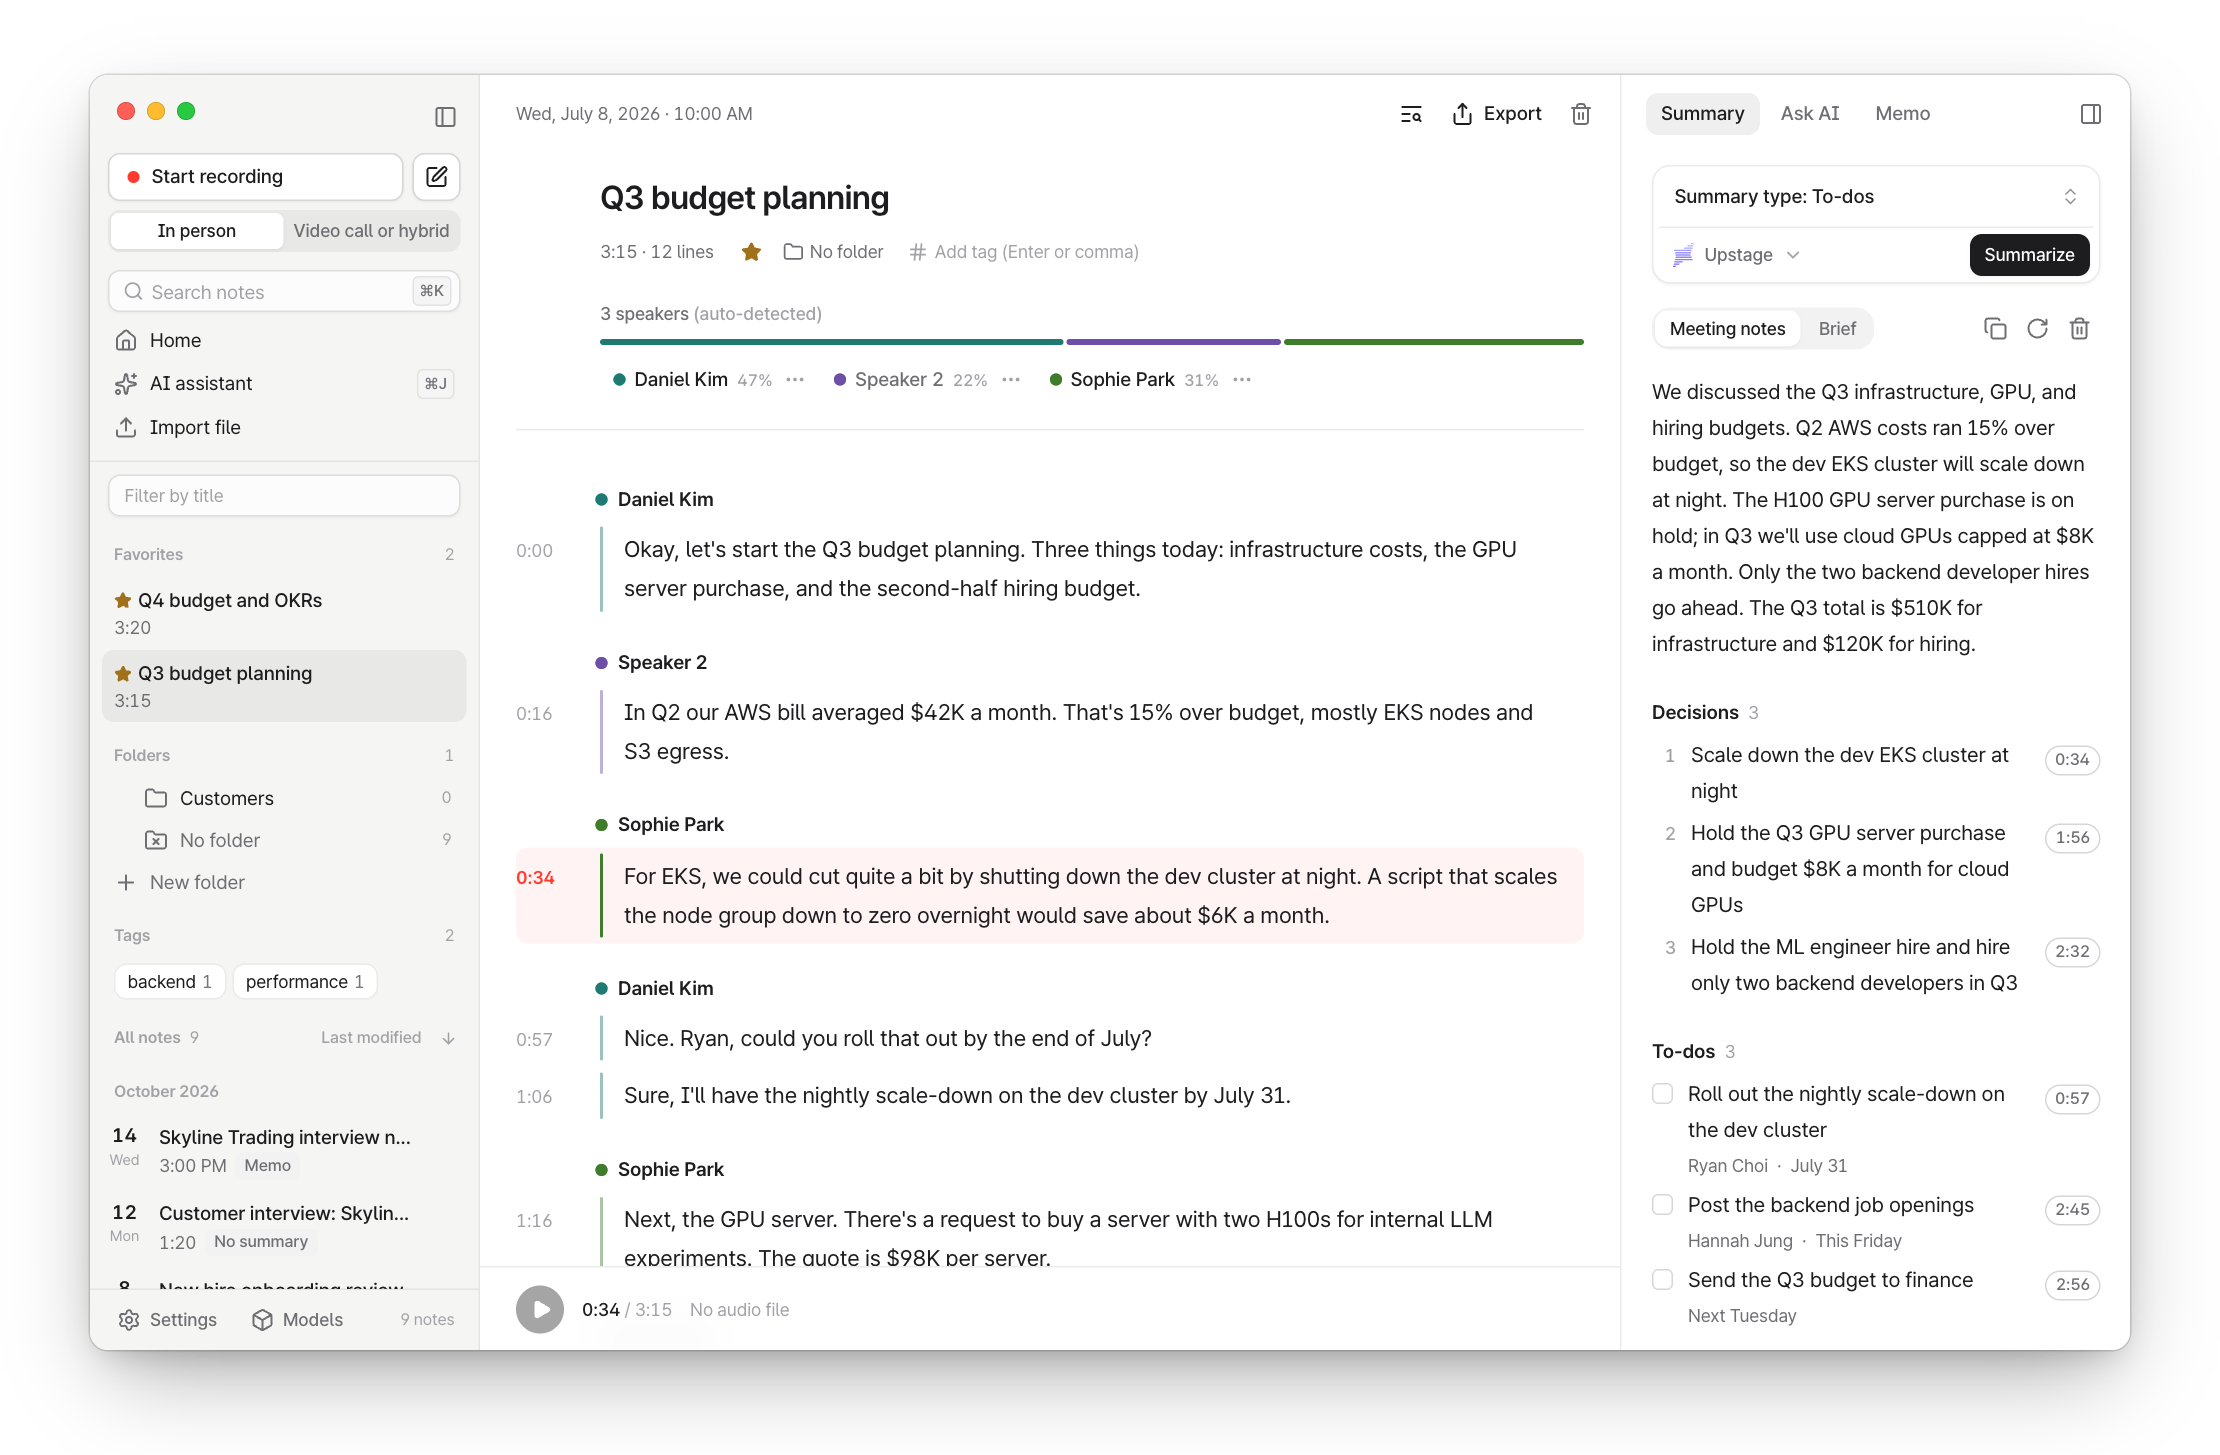Open the Customers folder
Viewport: 2220px width, 1455px height.
pyautogui.click(x=284, y=798)
